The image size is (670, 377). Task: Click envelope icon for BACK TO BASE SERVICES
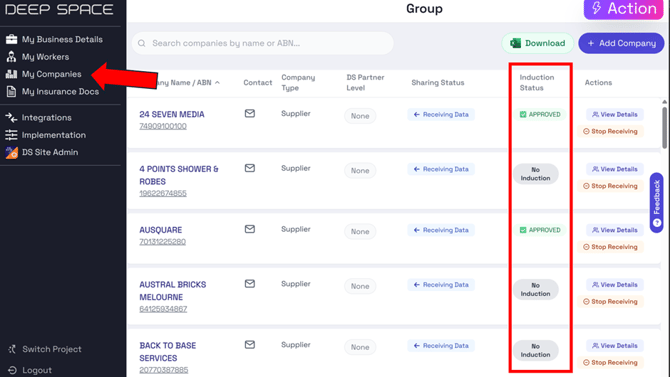pyautogui.click(x=250, y=345)
